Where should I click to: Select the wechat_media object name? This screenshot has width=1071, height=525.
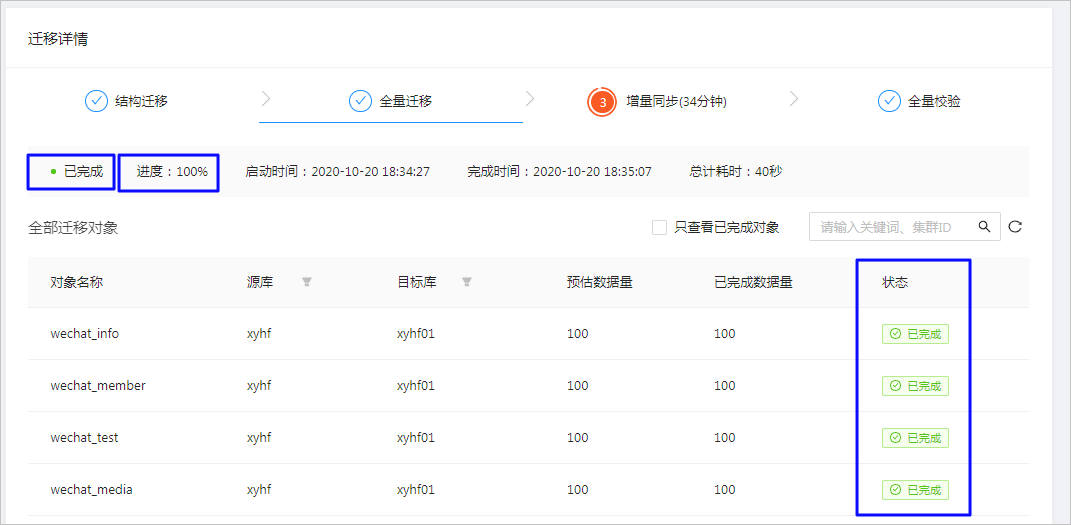click(92, 489)
